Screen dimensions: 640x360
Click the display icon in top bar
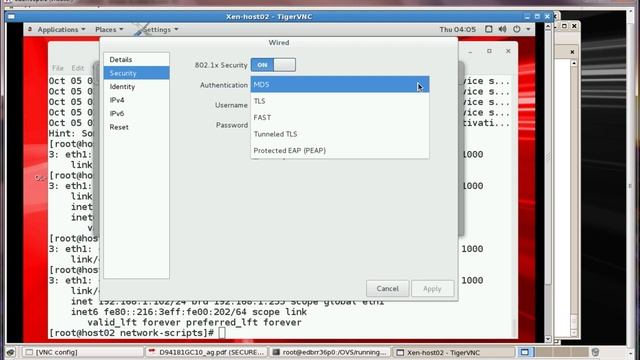(x=489, y=29)
